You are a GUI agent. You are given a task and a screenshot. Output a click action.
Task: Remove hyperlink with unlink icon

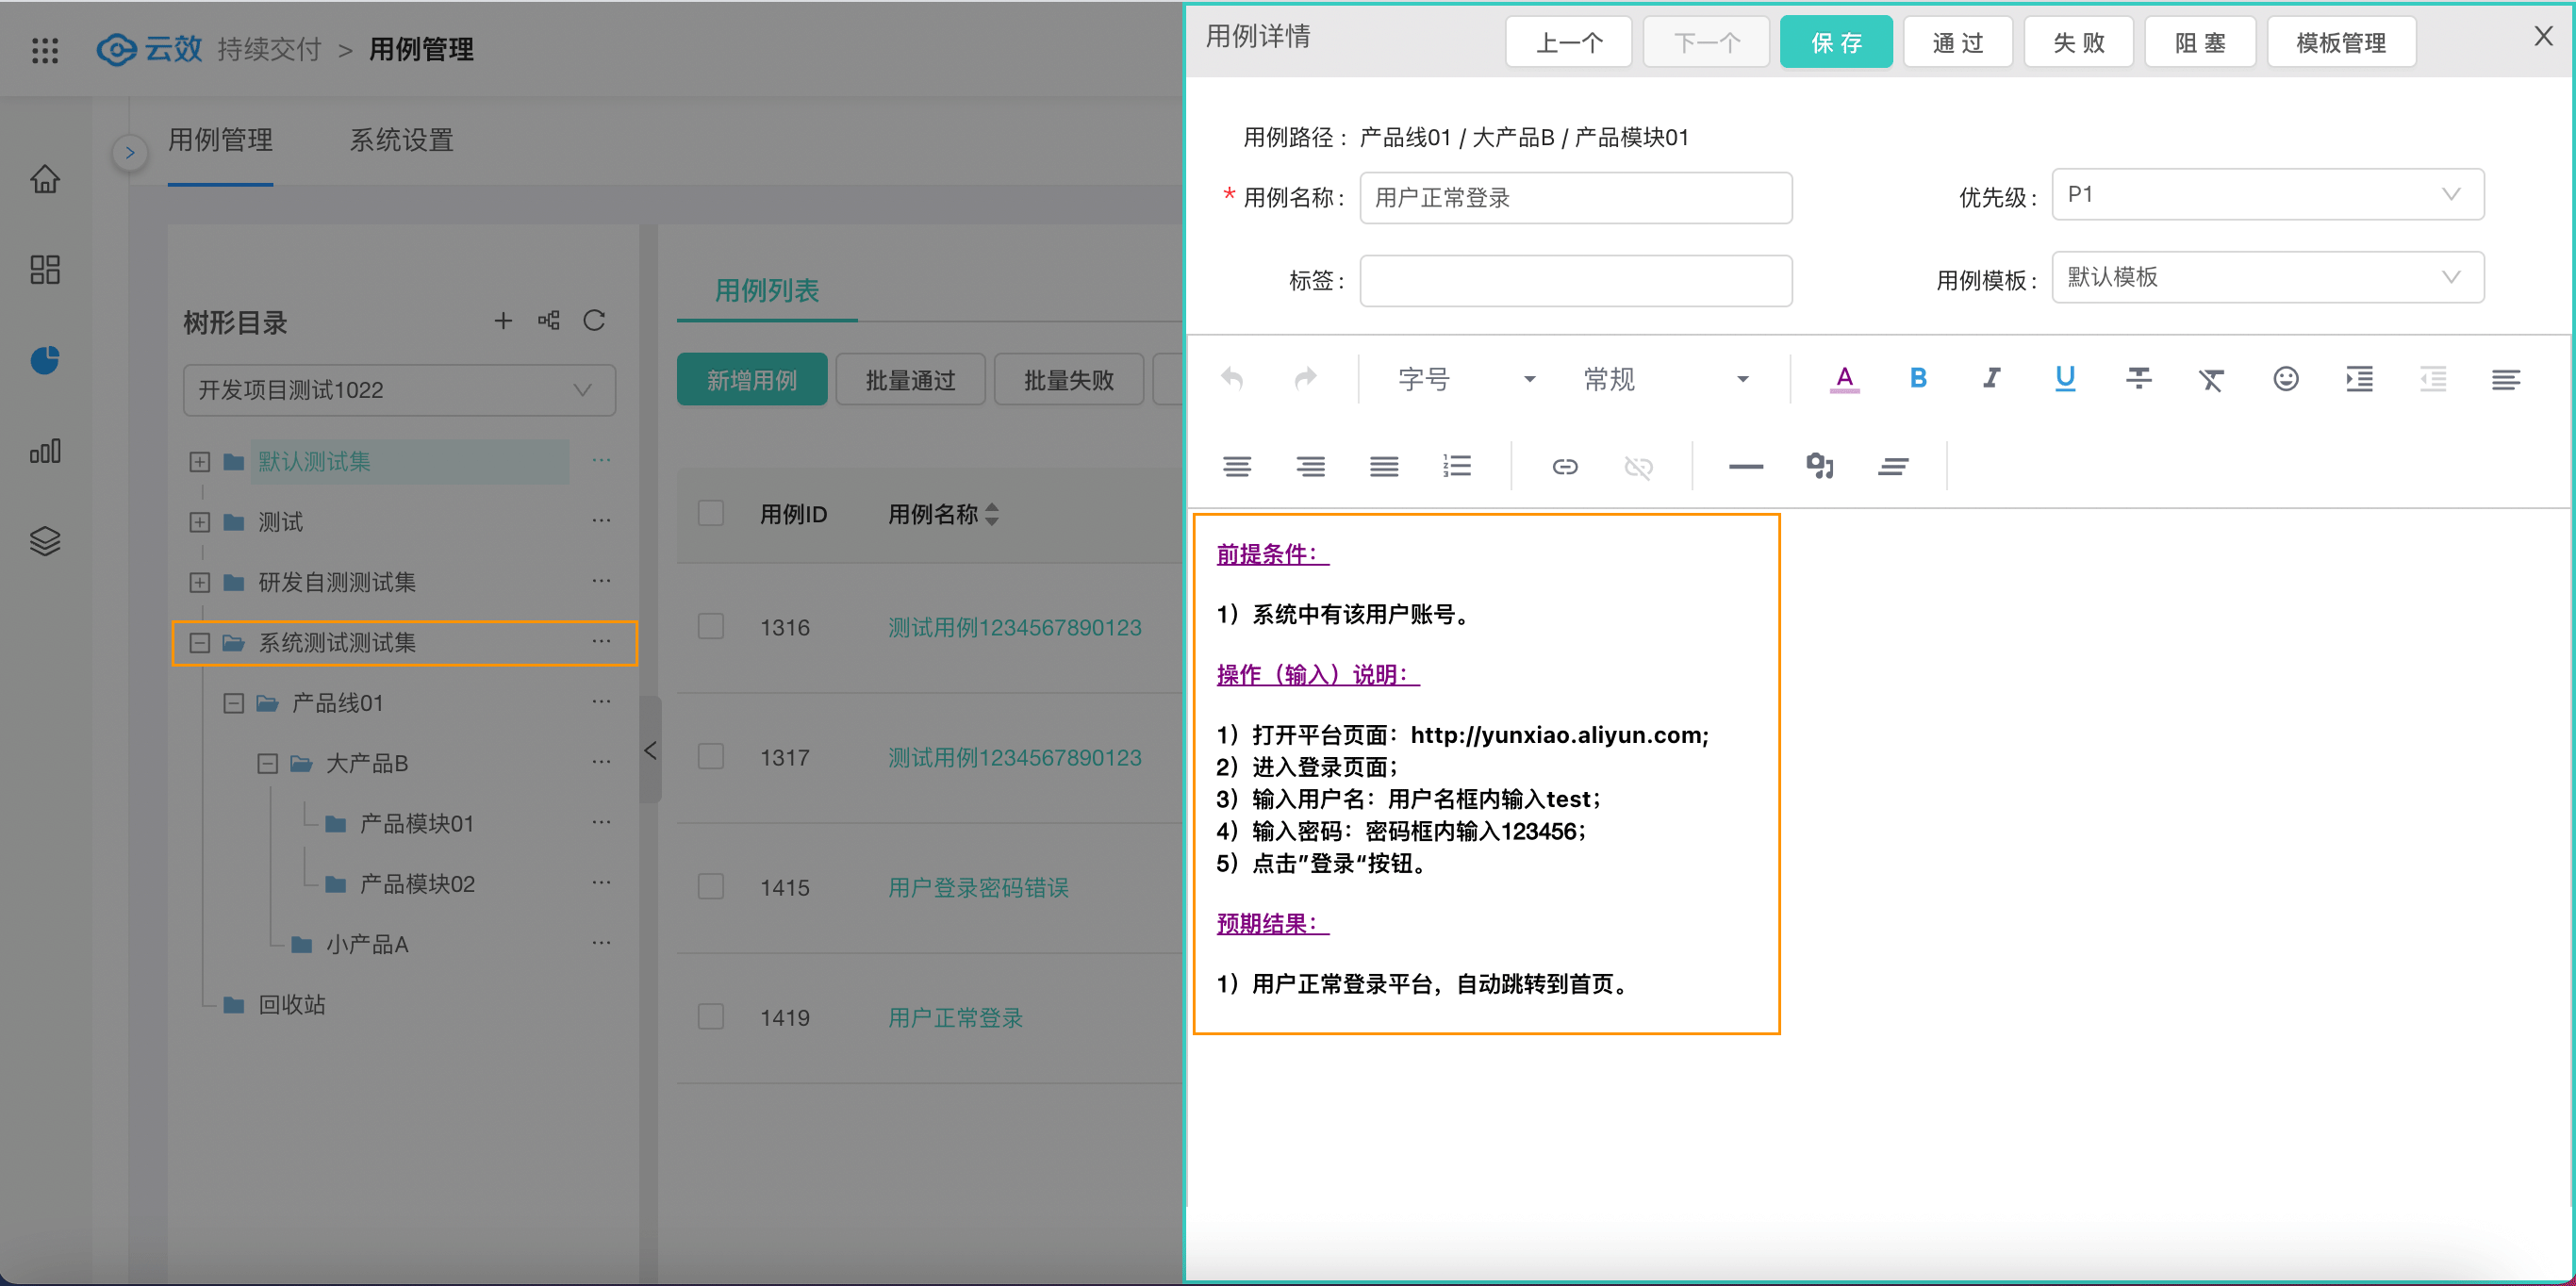tap(1638, 467)
